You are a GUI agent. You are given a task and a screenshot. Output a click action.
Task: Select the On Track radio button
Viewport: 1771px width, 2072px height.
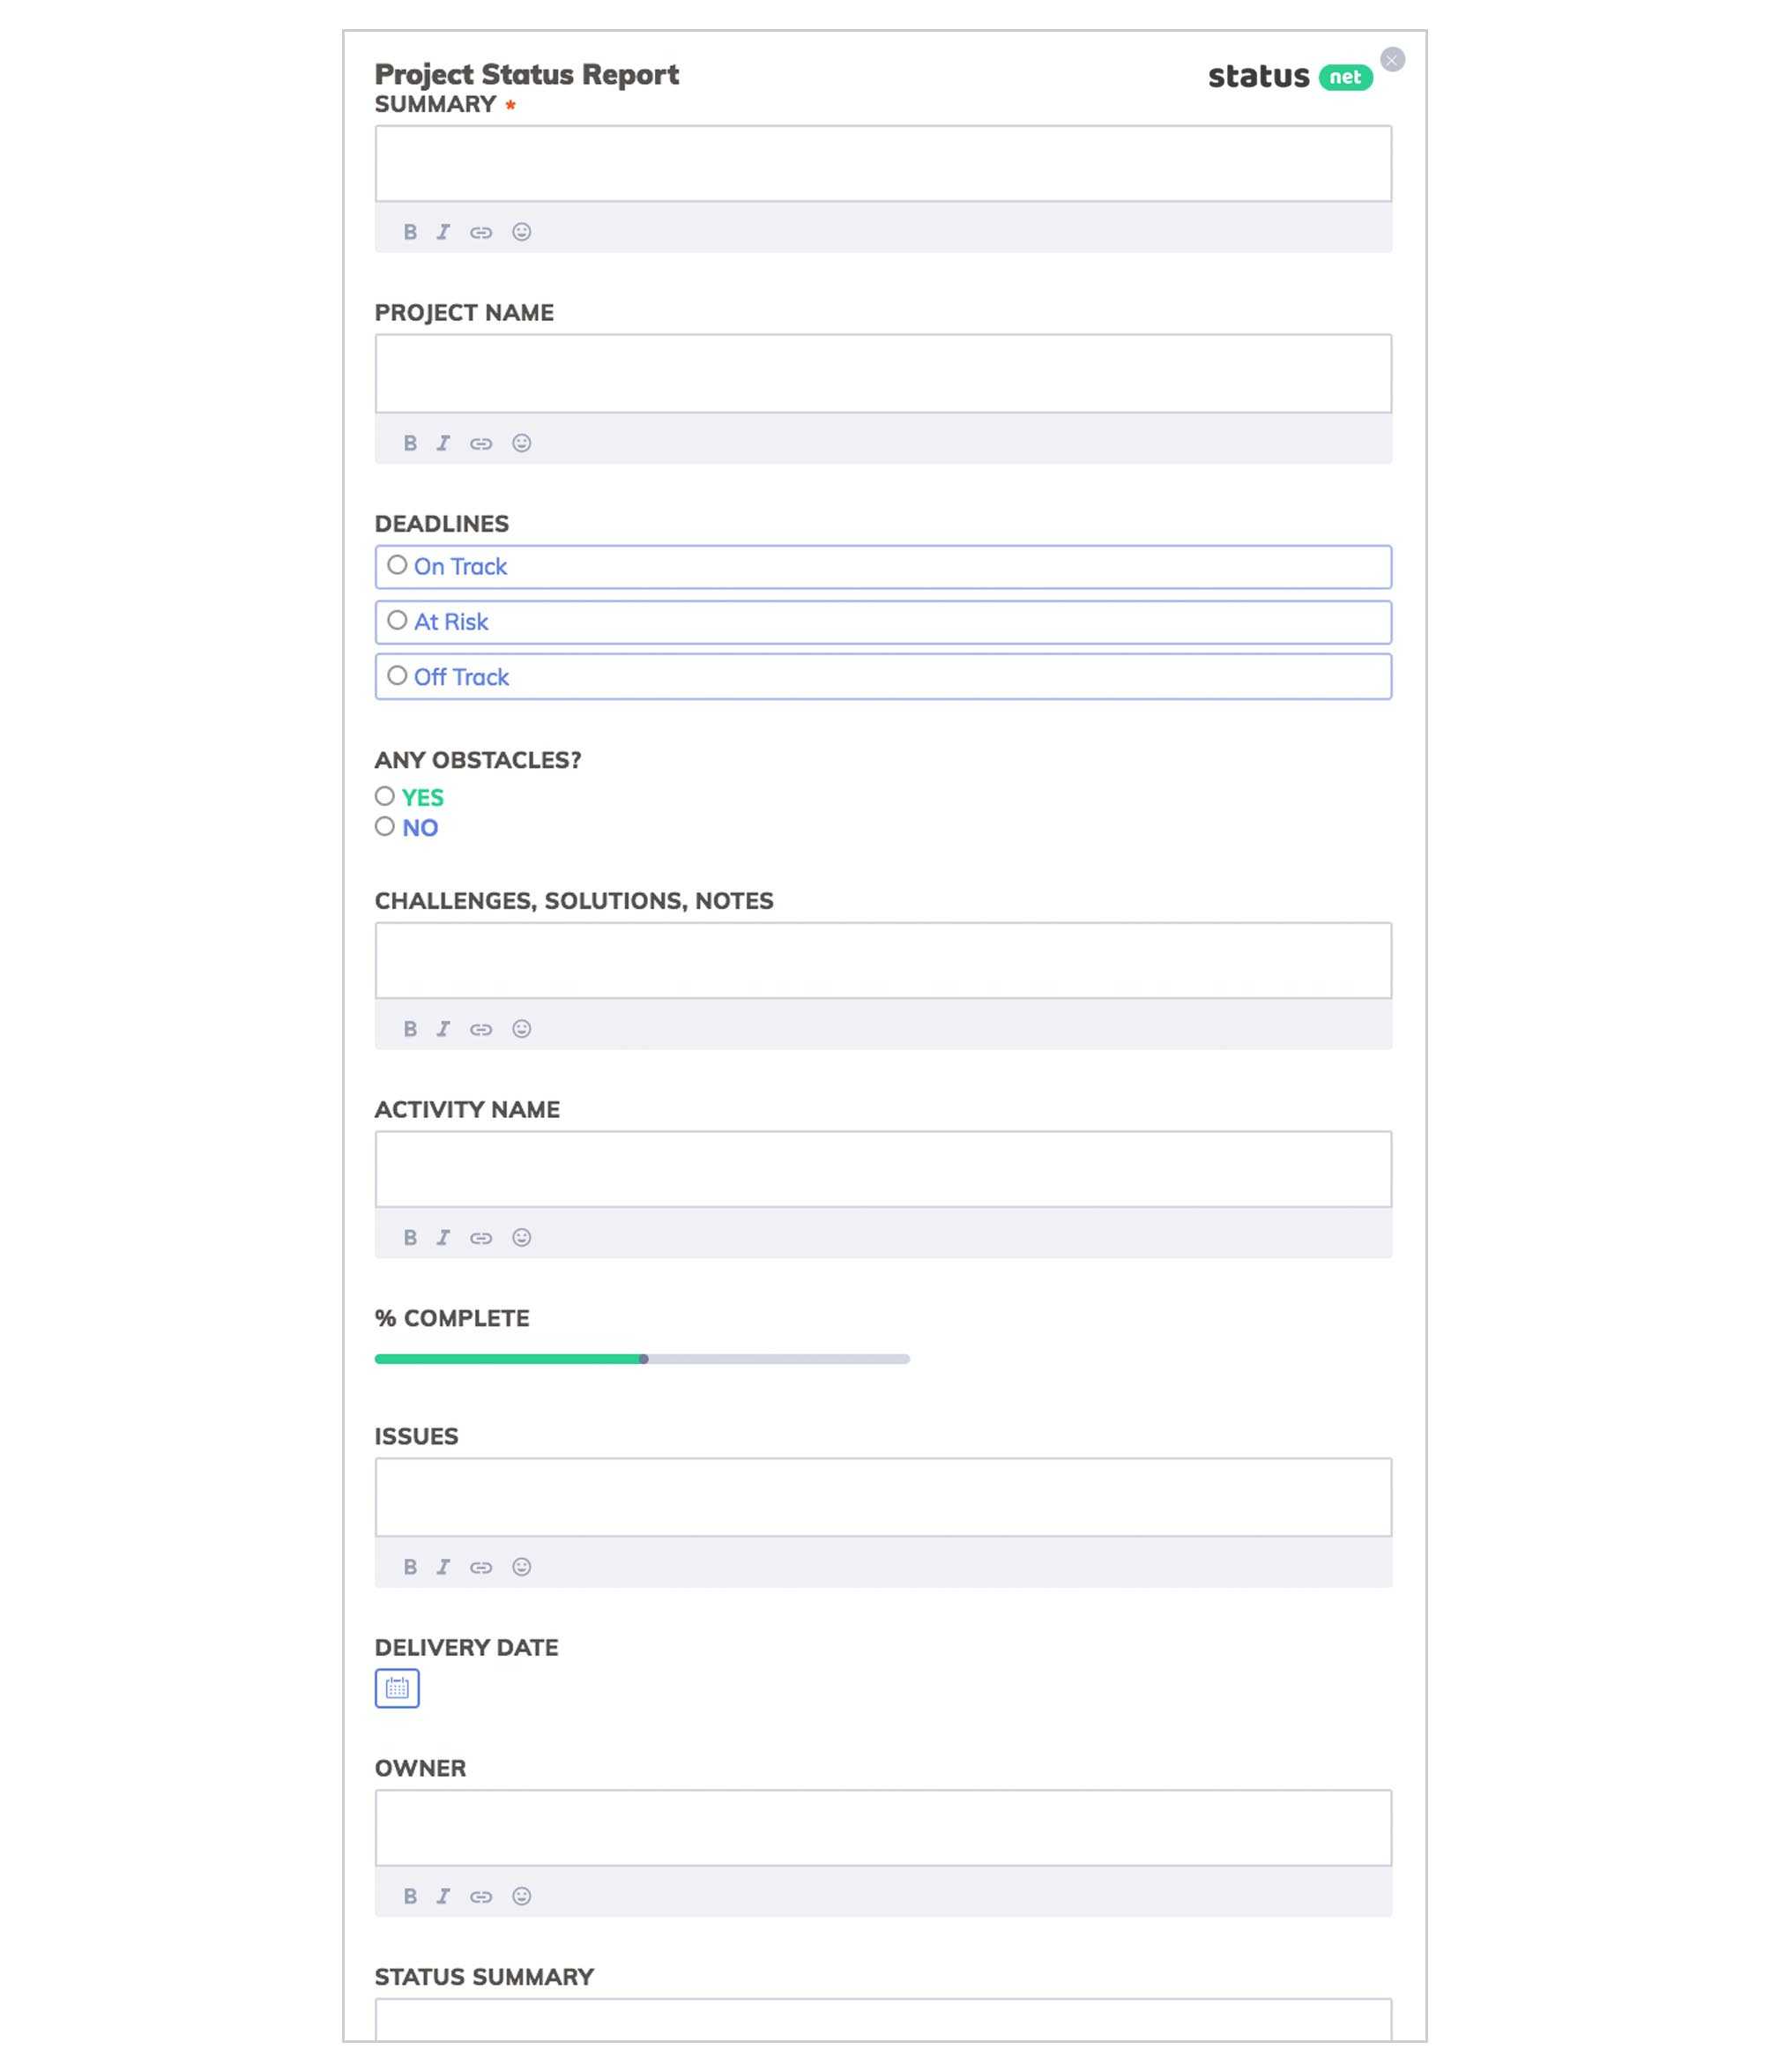coord(397,566)
